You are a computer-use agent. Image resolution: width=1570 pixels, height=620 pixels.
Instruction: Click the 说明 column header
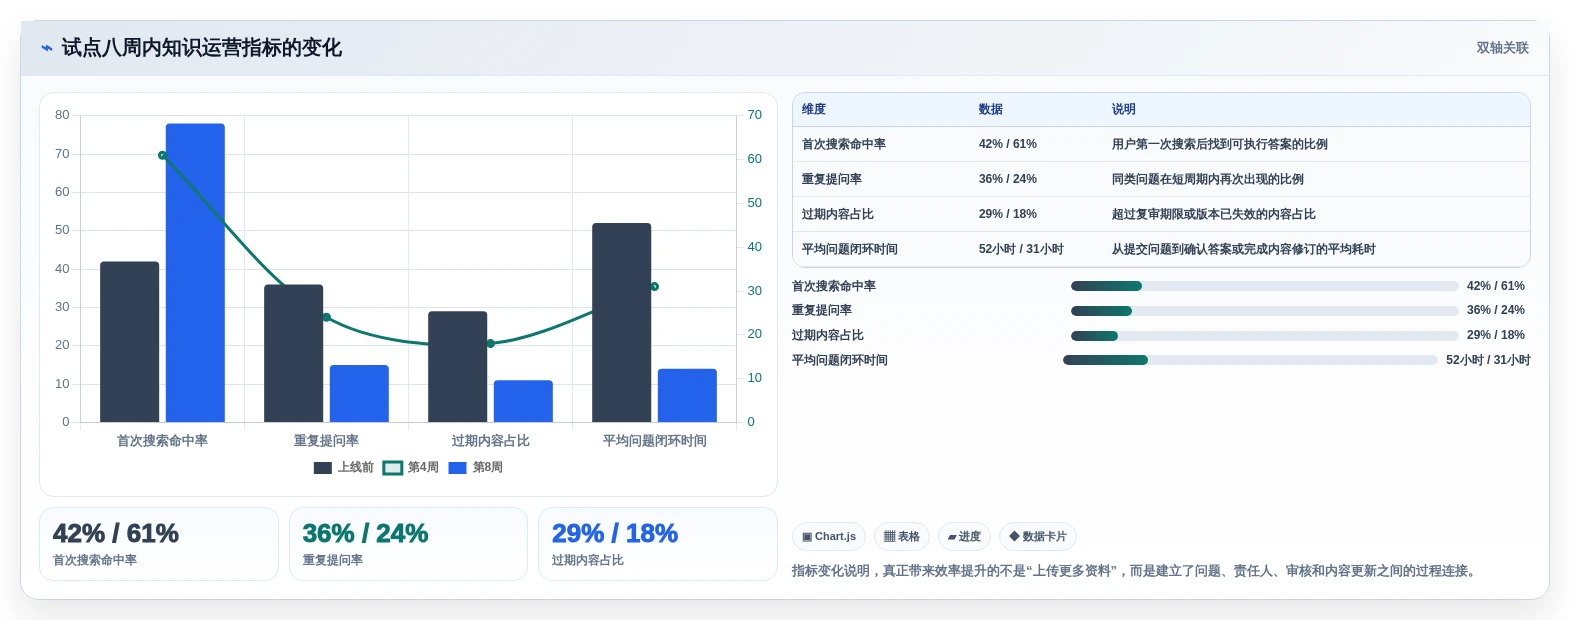[x=1124, y=110]
